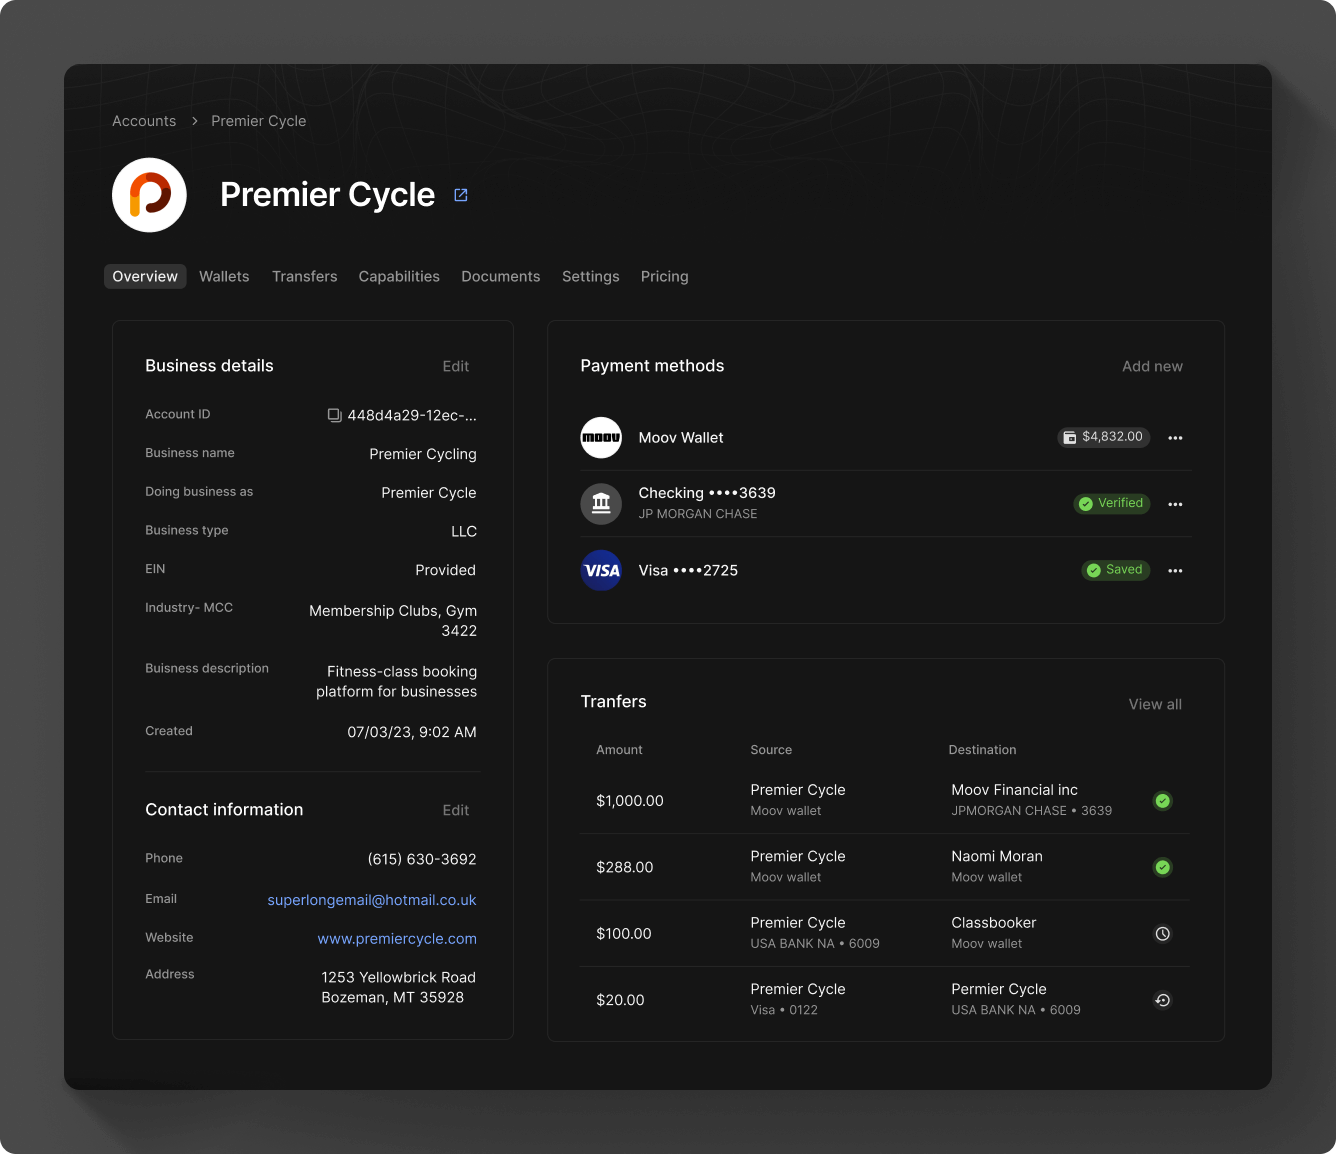Click the Saved status badge
The image size is (1336, 1154).
coord(1115,570)
